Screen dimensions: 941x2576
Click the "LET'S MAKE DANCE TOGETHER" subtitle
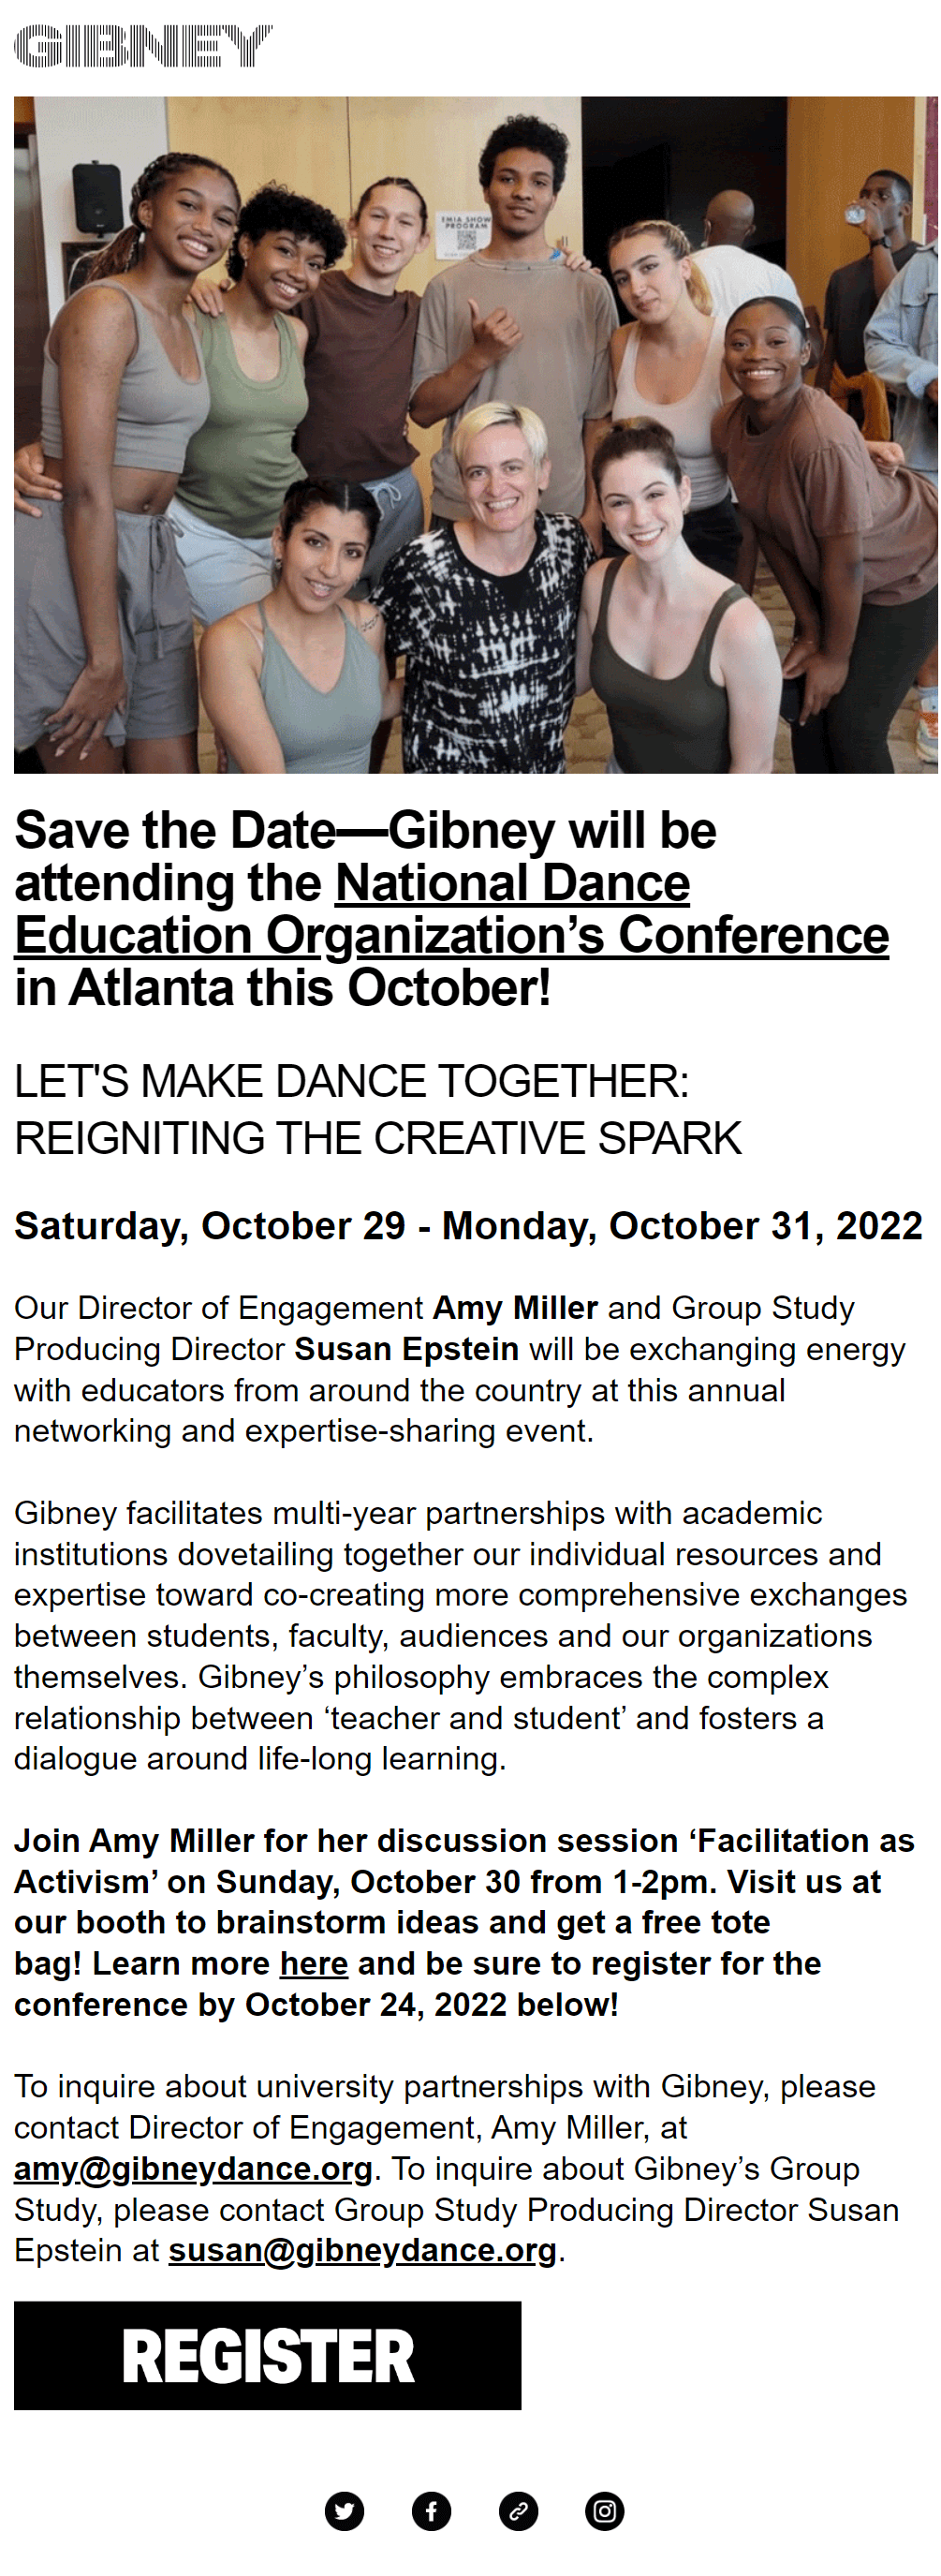(x=351, y=1082)
